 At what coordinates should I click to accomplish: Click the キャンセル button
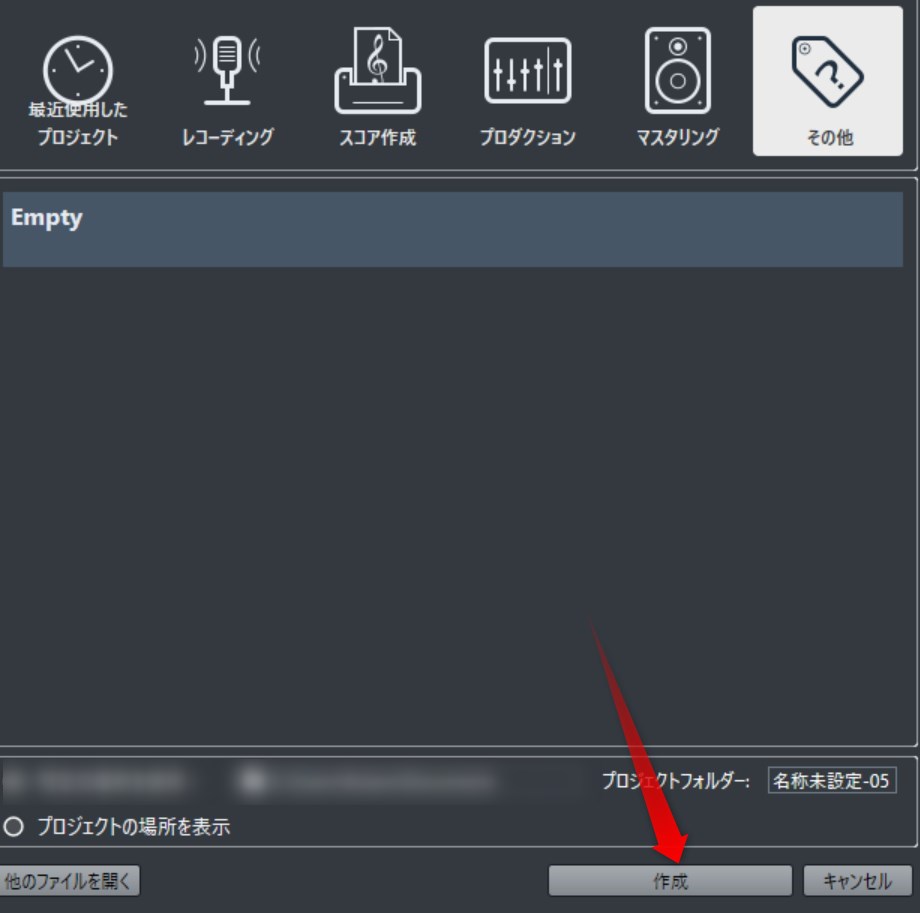point(857,881)
